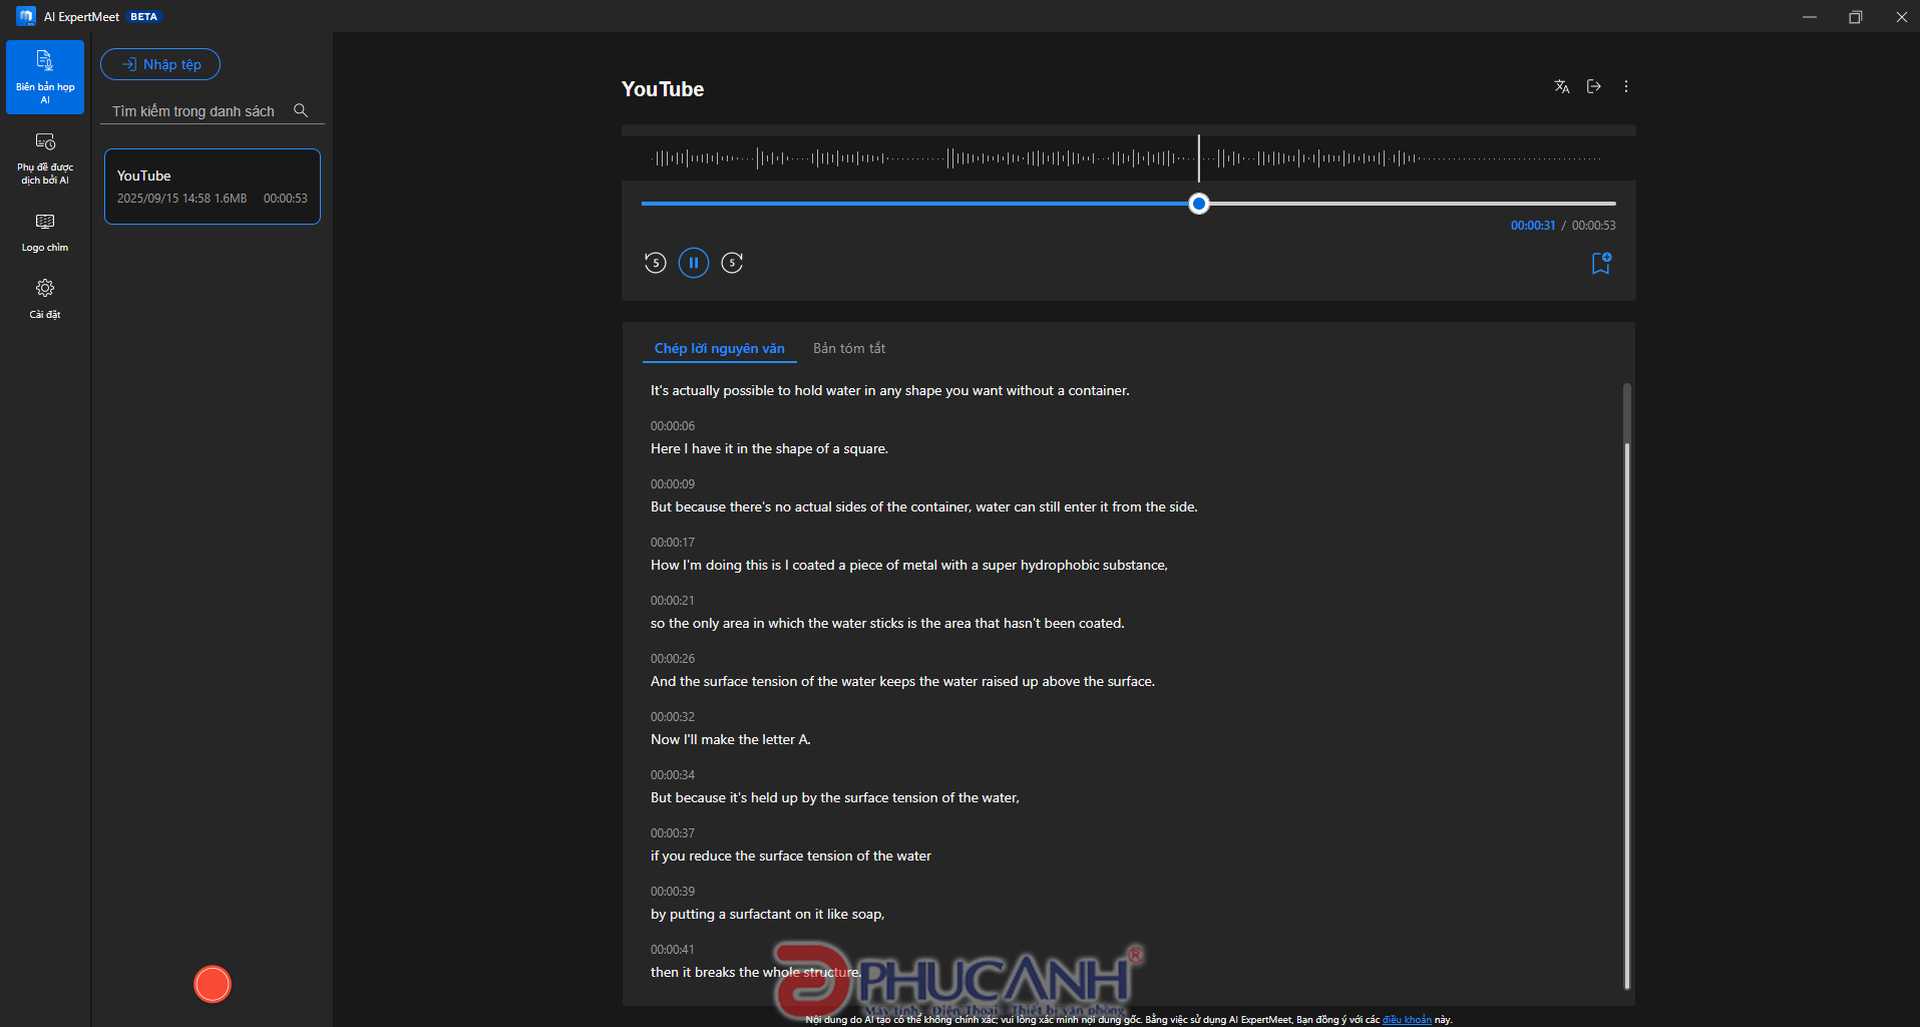
Task: Pause the audio playback
Action: pos(693,263)
